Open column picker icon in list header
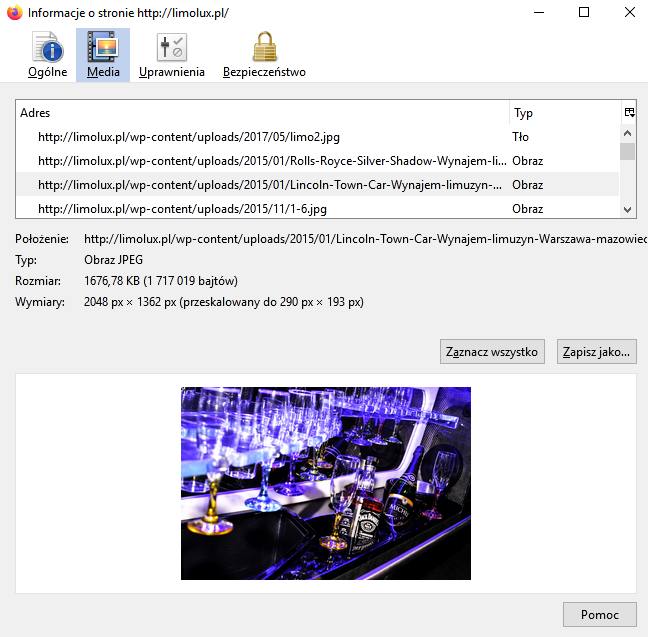This screenshot has height=637, width=648. point(629,112)
